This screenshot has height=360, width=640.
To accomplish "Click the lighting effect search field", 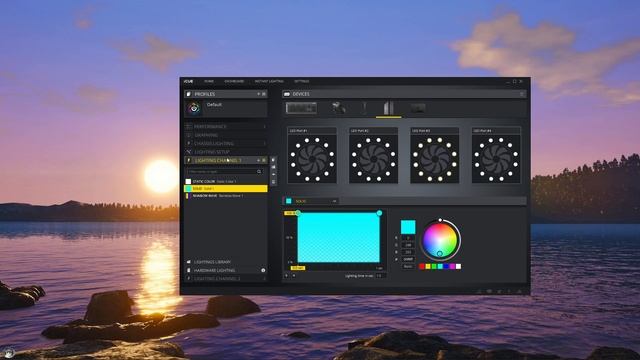I will tap(224, 172).
